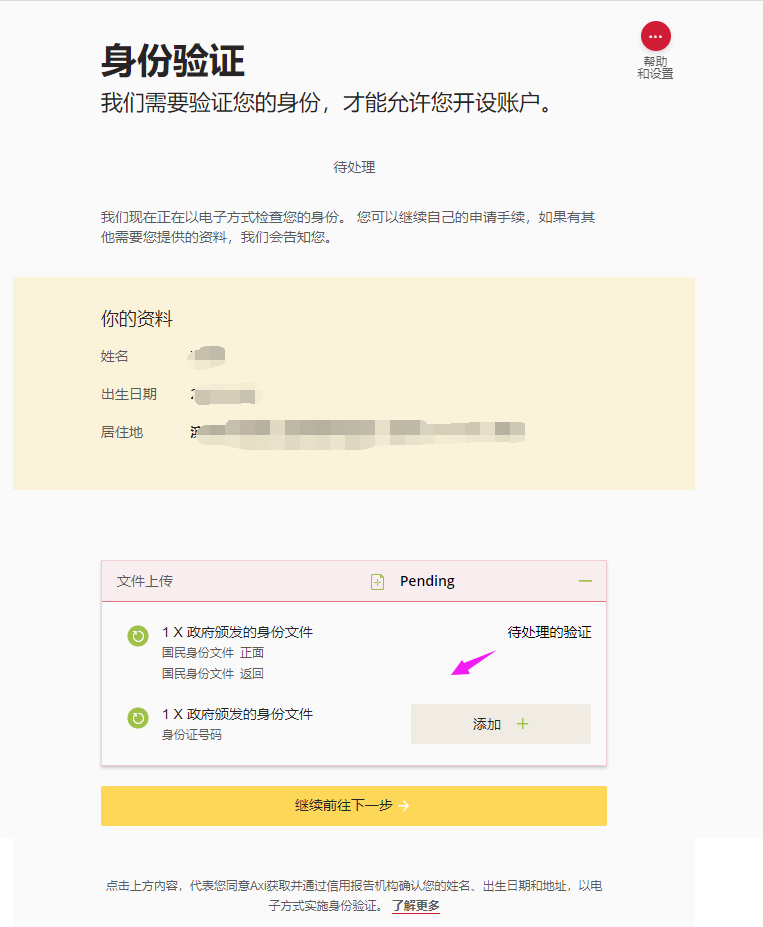Click green status icon beside 国民身份文件 entry

click(x=138, y=636)
